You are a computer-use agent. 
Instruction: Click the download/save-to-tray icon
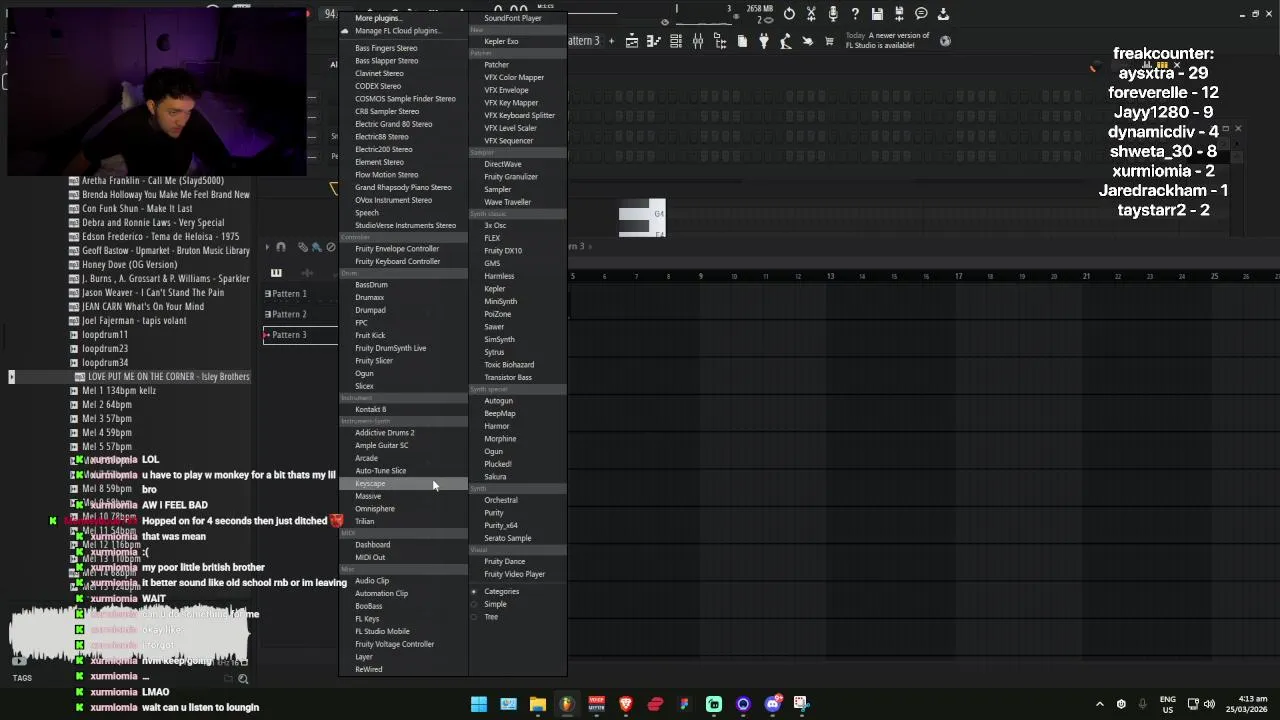click(x=943, y=14)
